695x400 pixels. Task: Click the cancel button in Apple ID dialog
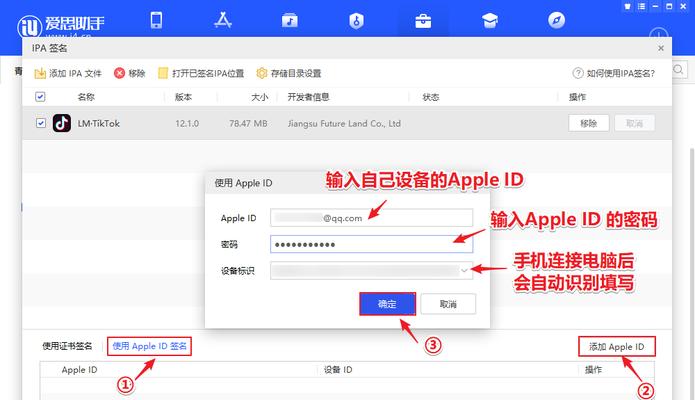[x=448, y=304]
